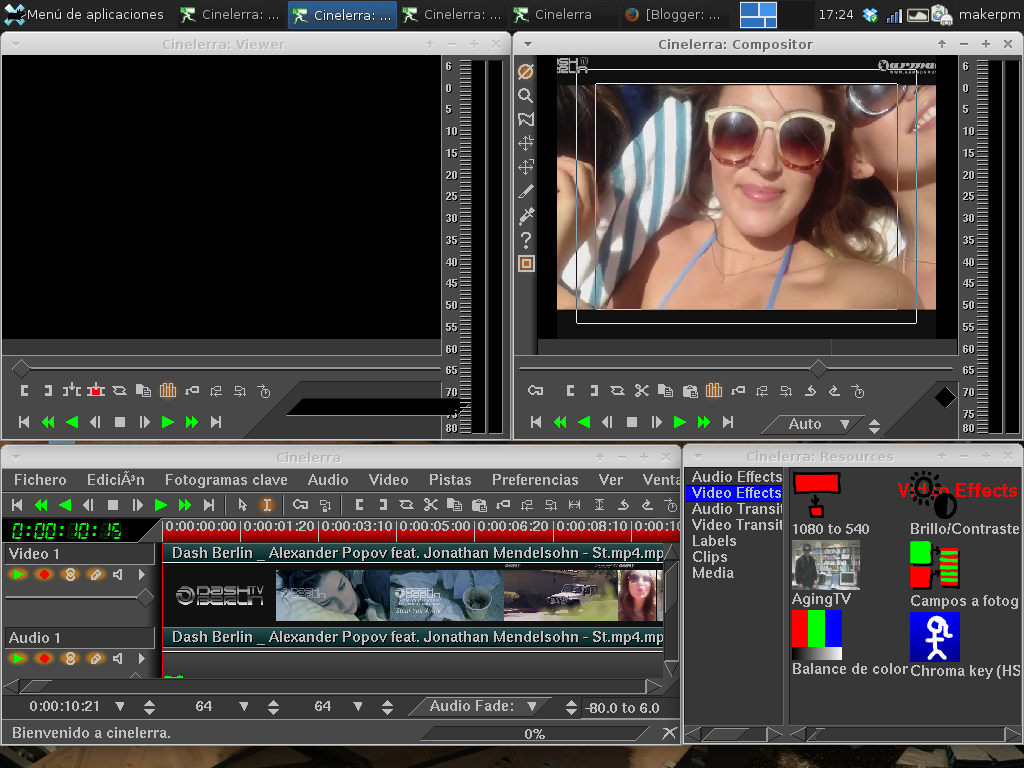
Task: Toggle arm track record on Audio 1
Action: point(44,658)
